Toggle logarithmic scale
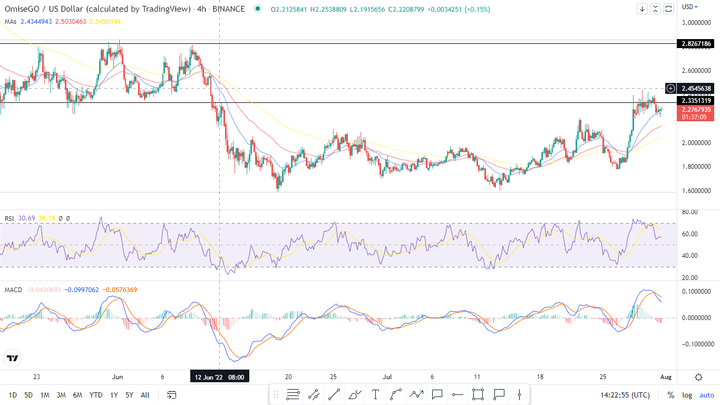 pyautogui.click(x=687, y=395)
